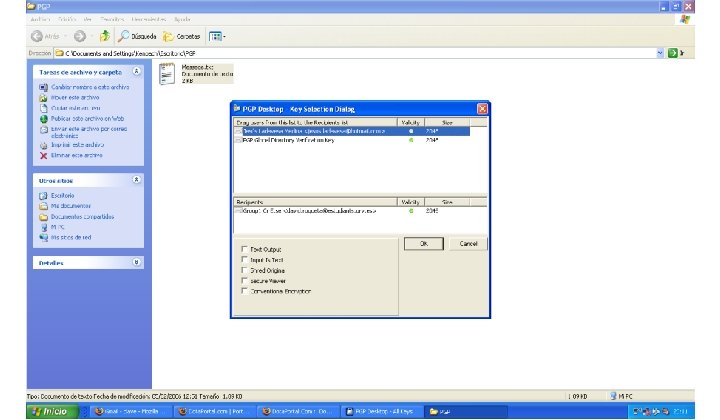720x420 pixels.
Task: Open the Búsqueda search tool
Action: point(137,36)
